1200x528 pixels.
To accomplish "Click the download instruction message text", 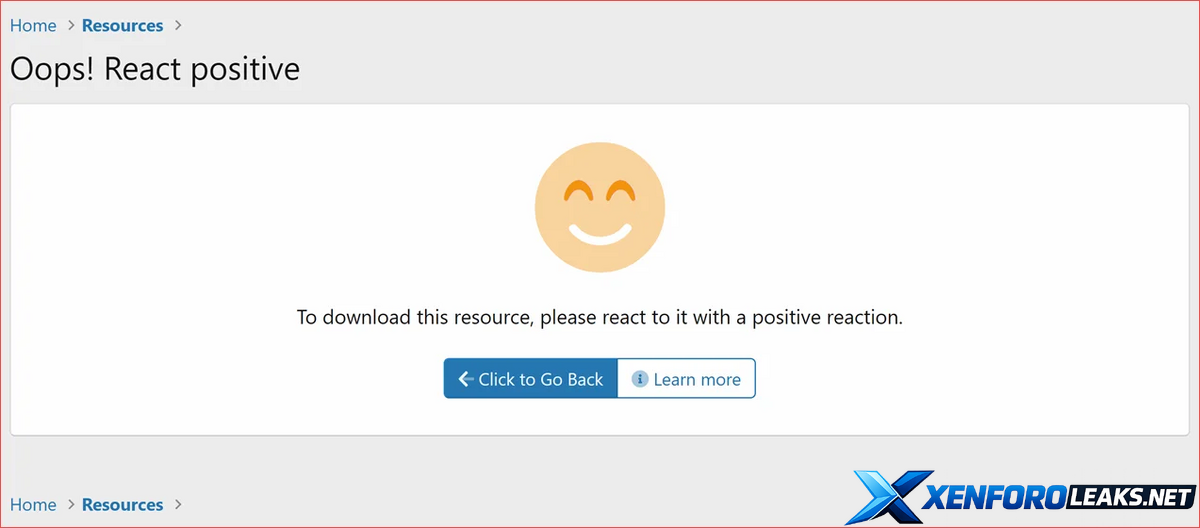I will pos(600,318).
